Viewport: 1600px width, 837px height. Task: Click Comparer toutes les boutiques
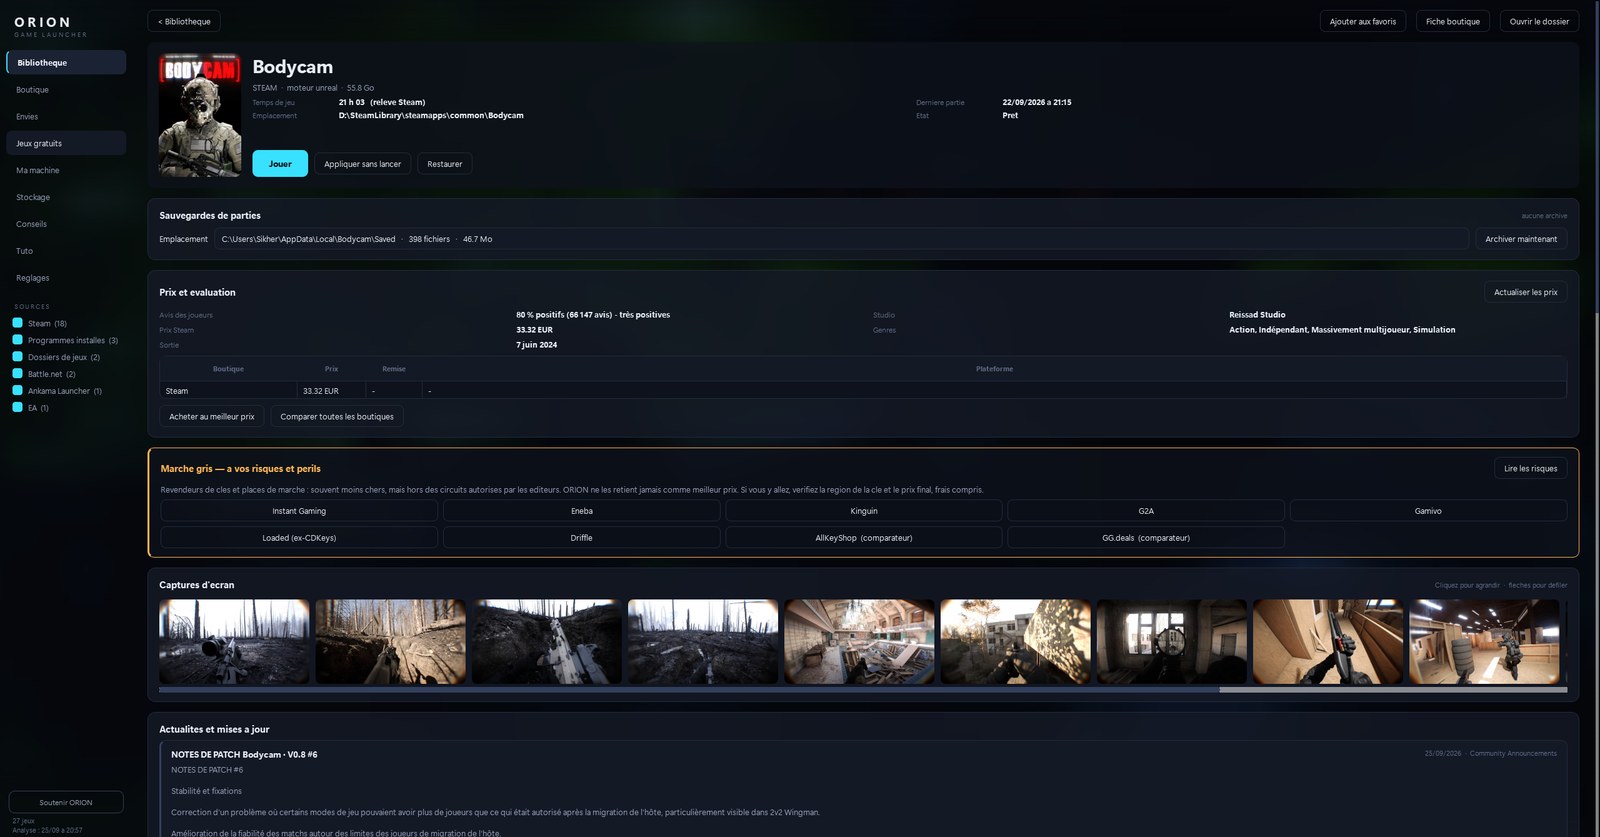(x=337, y=417)
